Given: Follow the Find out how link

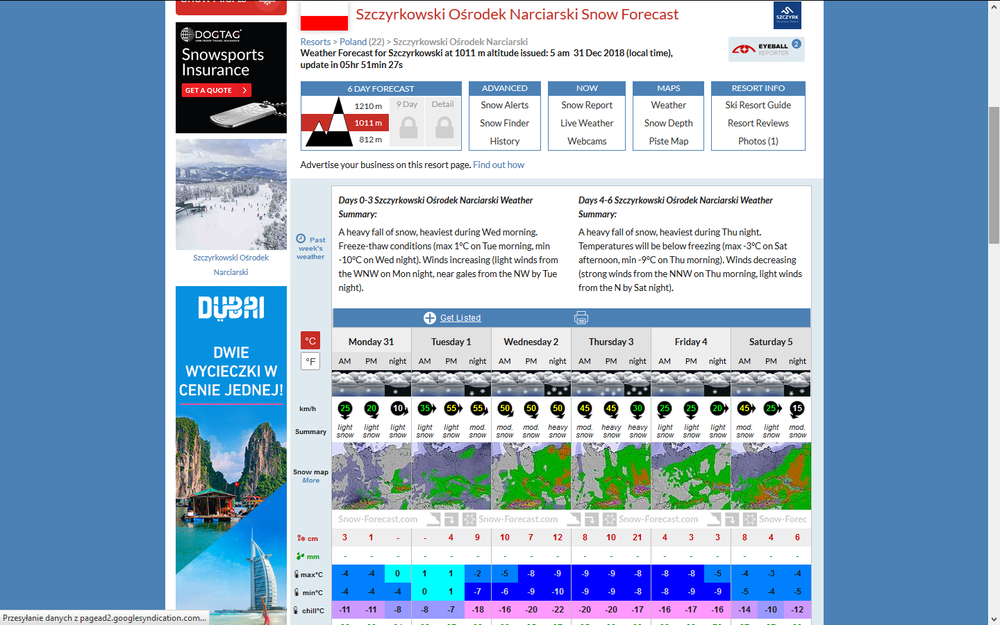Looking at the screenshot, I should [x=498, y=165].
